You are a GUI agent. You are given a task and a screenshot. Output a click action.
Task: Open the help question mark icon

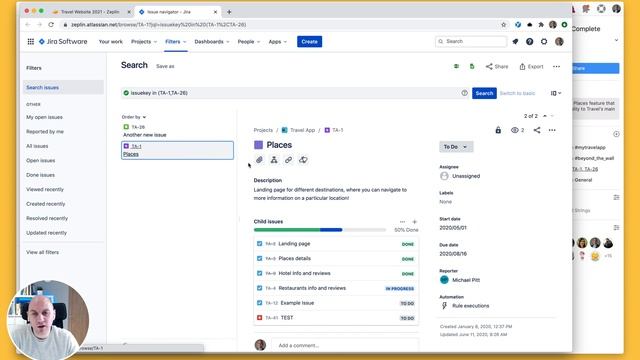tap(529, 42)
